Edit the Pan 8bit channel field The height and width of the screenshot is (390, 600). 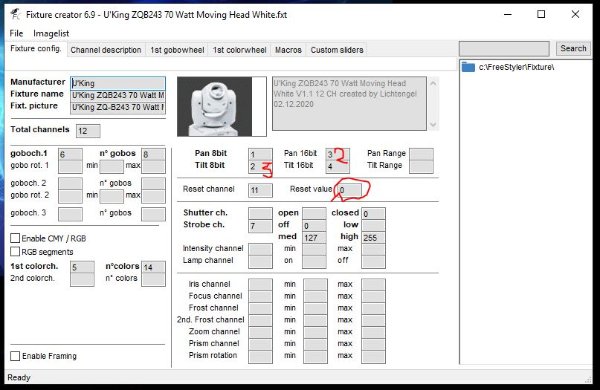[x=260, y=154]
